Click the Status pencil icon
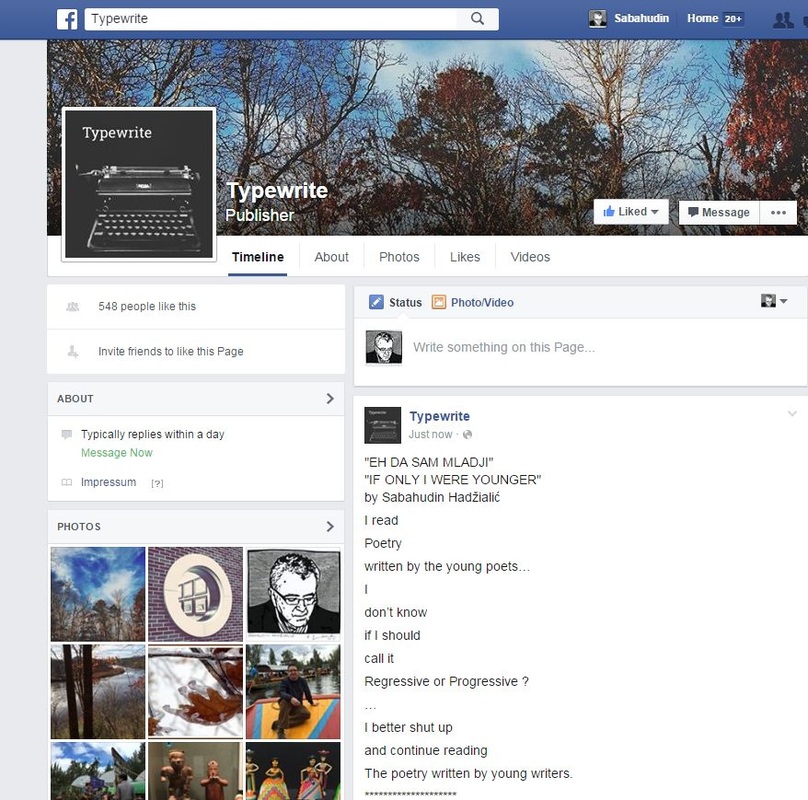808x800 pixels. (376, 302)
